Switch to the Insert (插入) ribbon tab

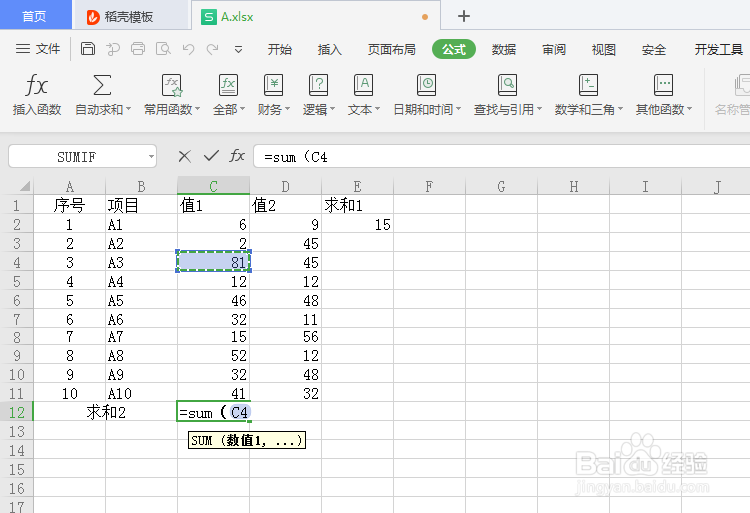(330, 49)
